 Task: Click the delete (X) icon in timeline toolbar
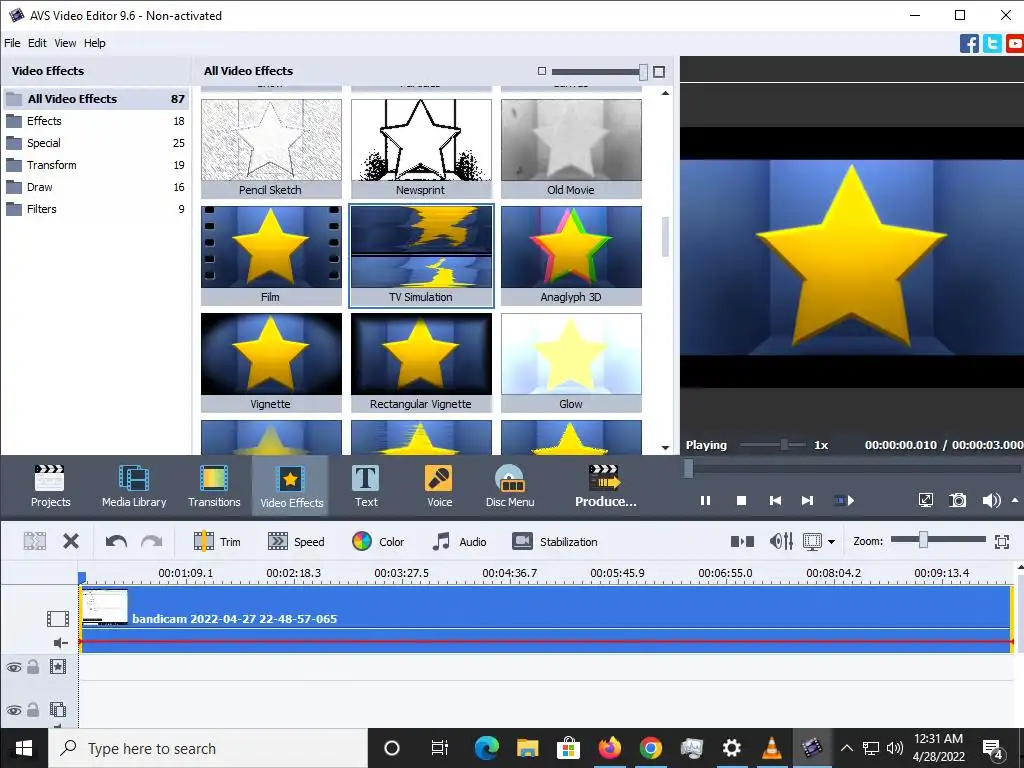point(71,541)
